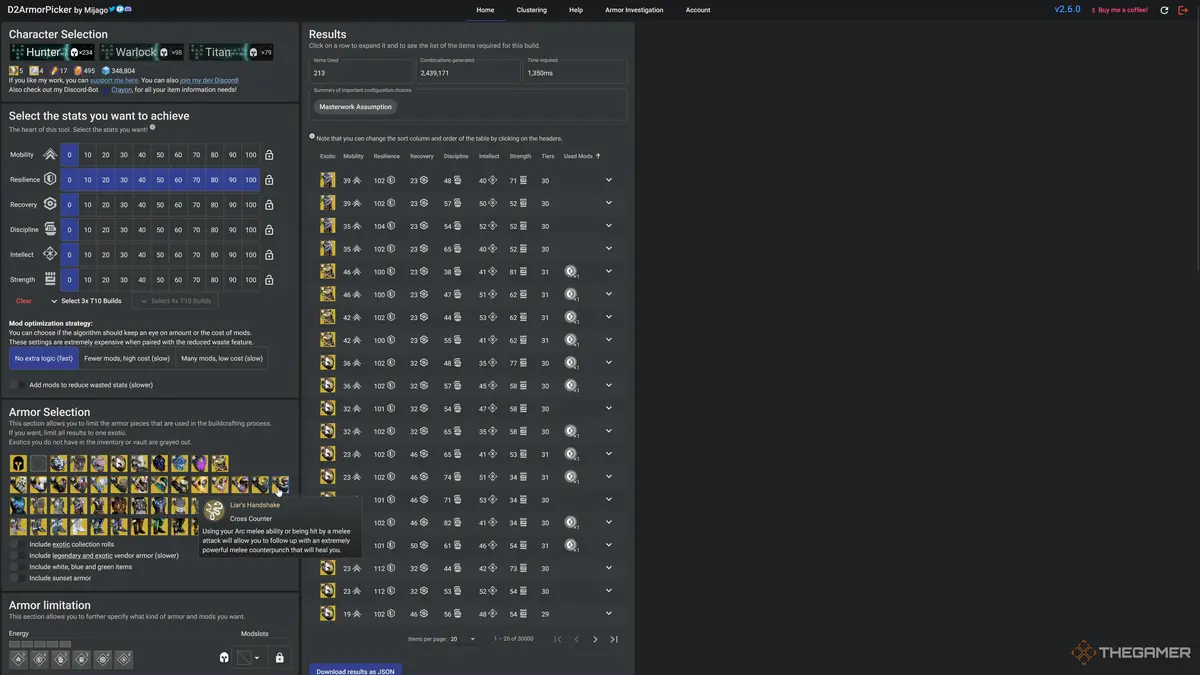Lock the Recovery stat
This screenshot has height=675, width=1200.
click(x=269, y=205)
